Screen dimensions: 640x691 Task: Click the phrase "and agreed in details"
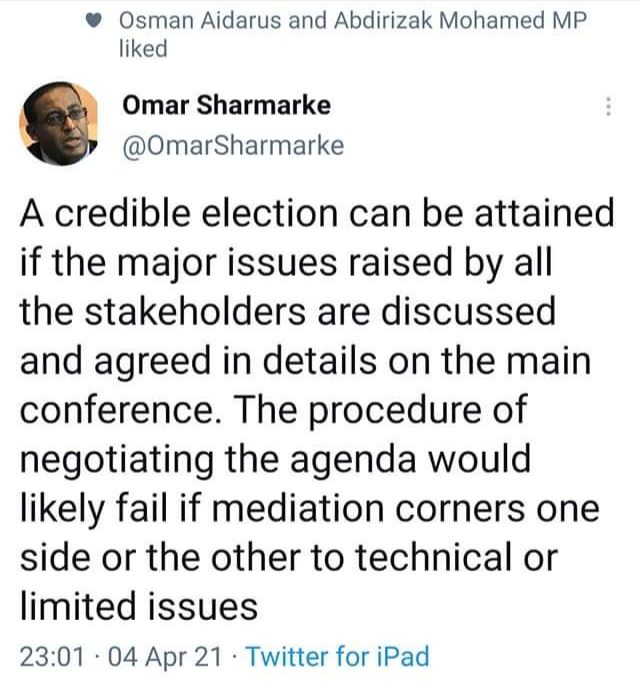point(198,362)
